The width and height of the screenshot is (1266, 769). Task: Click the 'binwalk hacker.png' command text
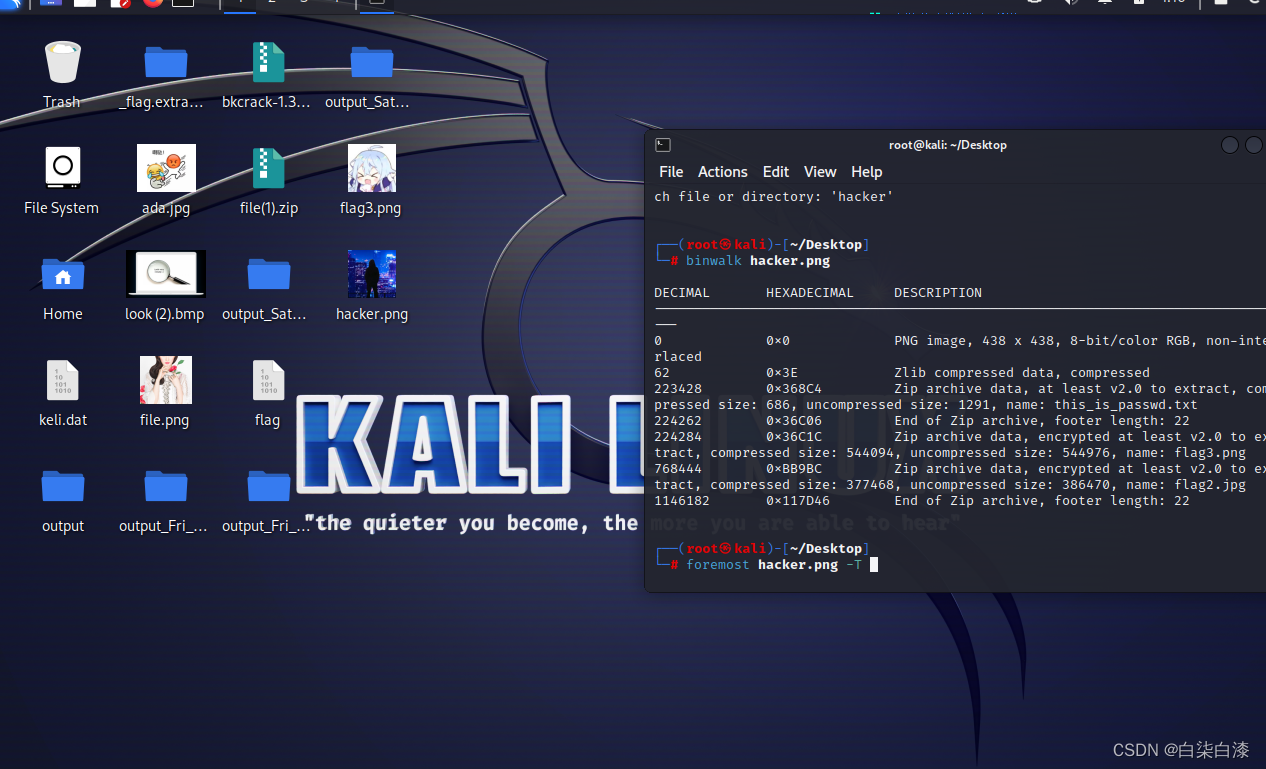(758, 261)
